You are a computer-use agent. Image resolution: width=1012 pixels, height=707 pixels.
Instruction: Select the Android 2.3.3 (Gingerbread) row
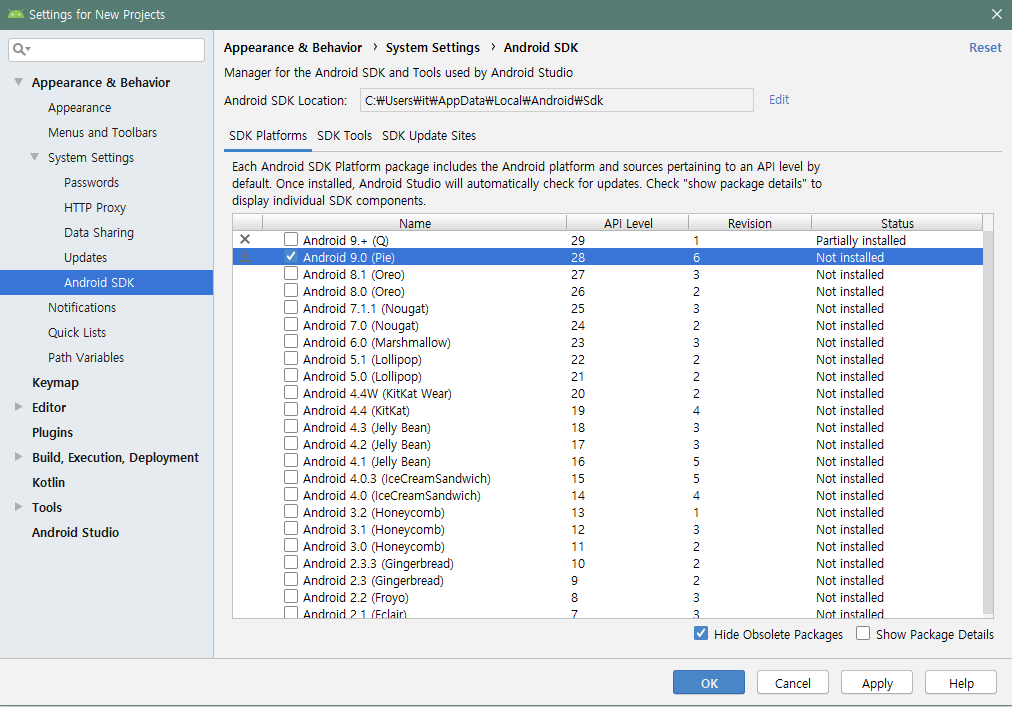pyautogui.click(x=607, y=563)
